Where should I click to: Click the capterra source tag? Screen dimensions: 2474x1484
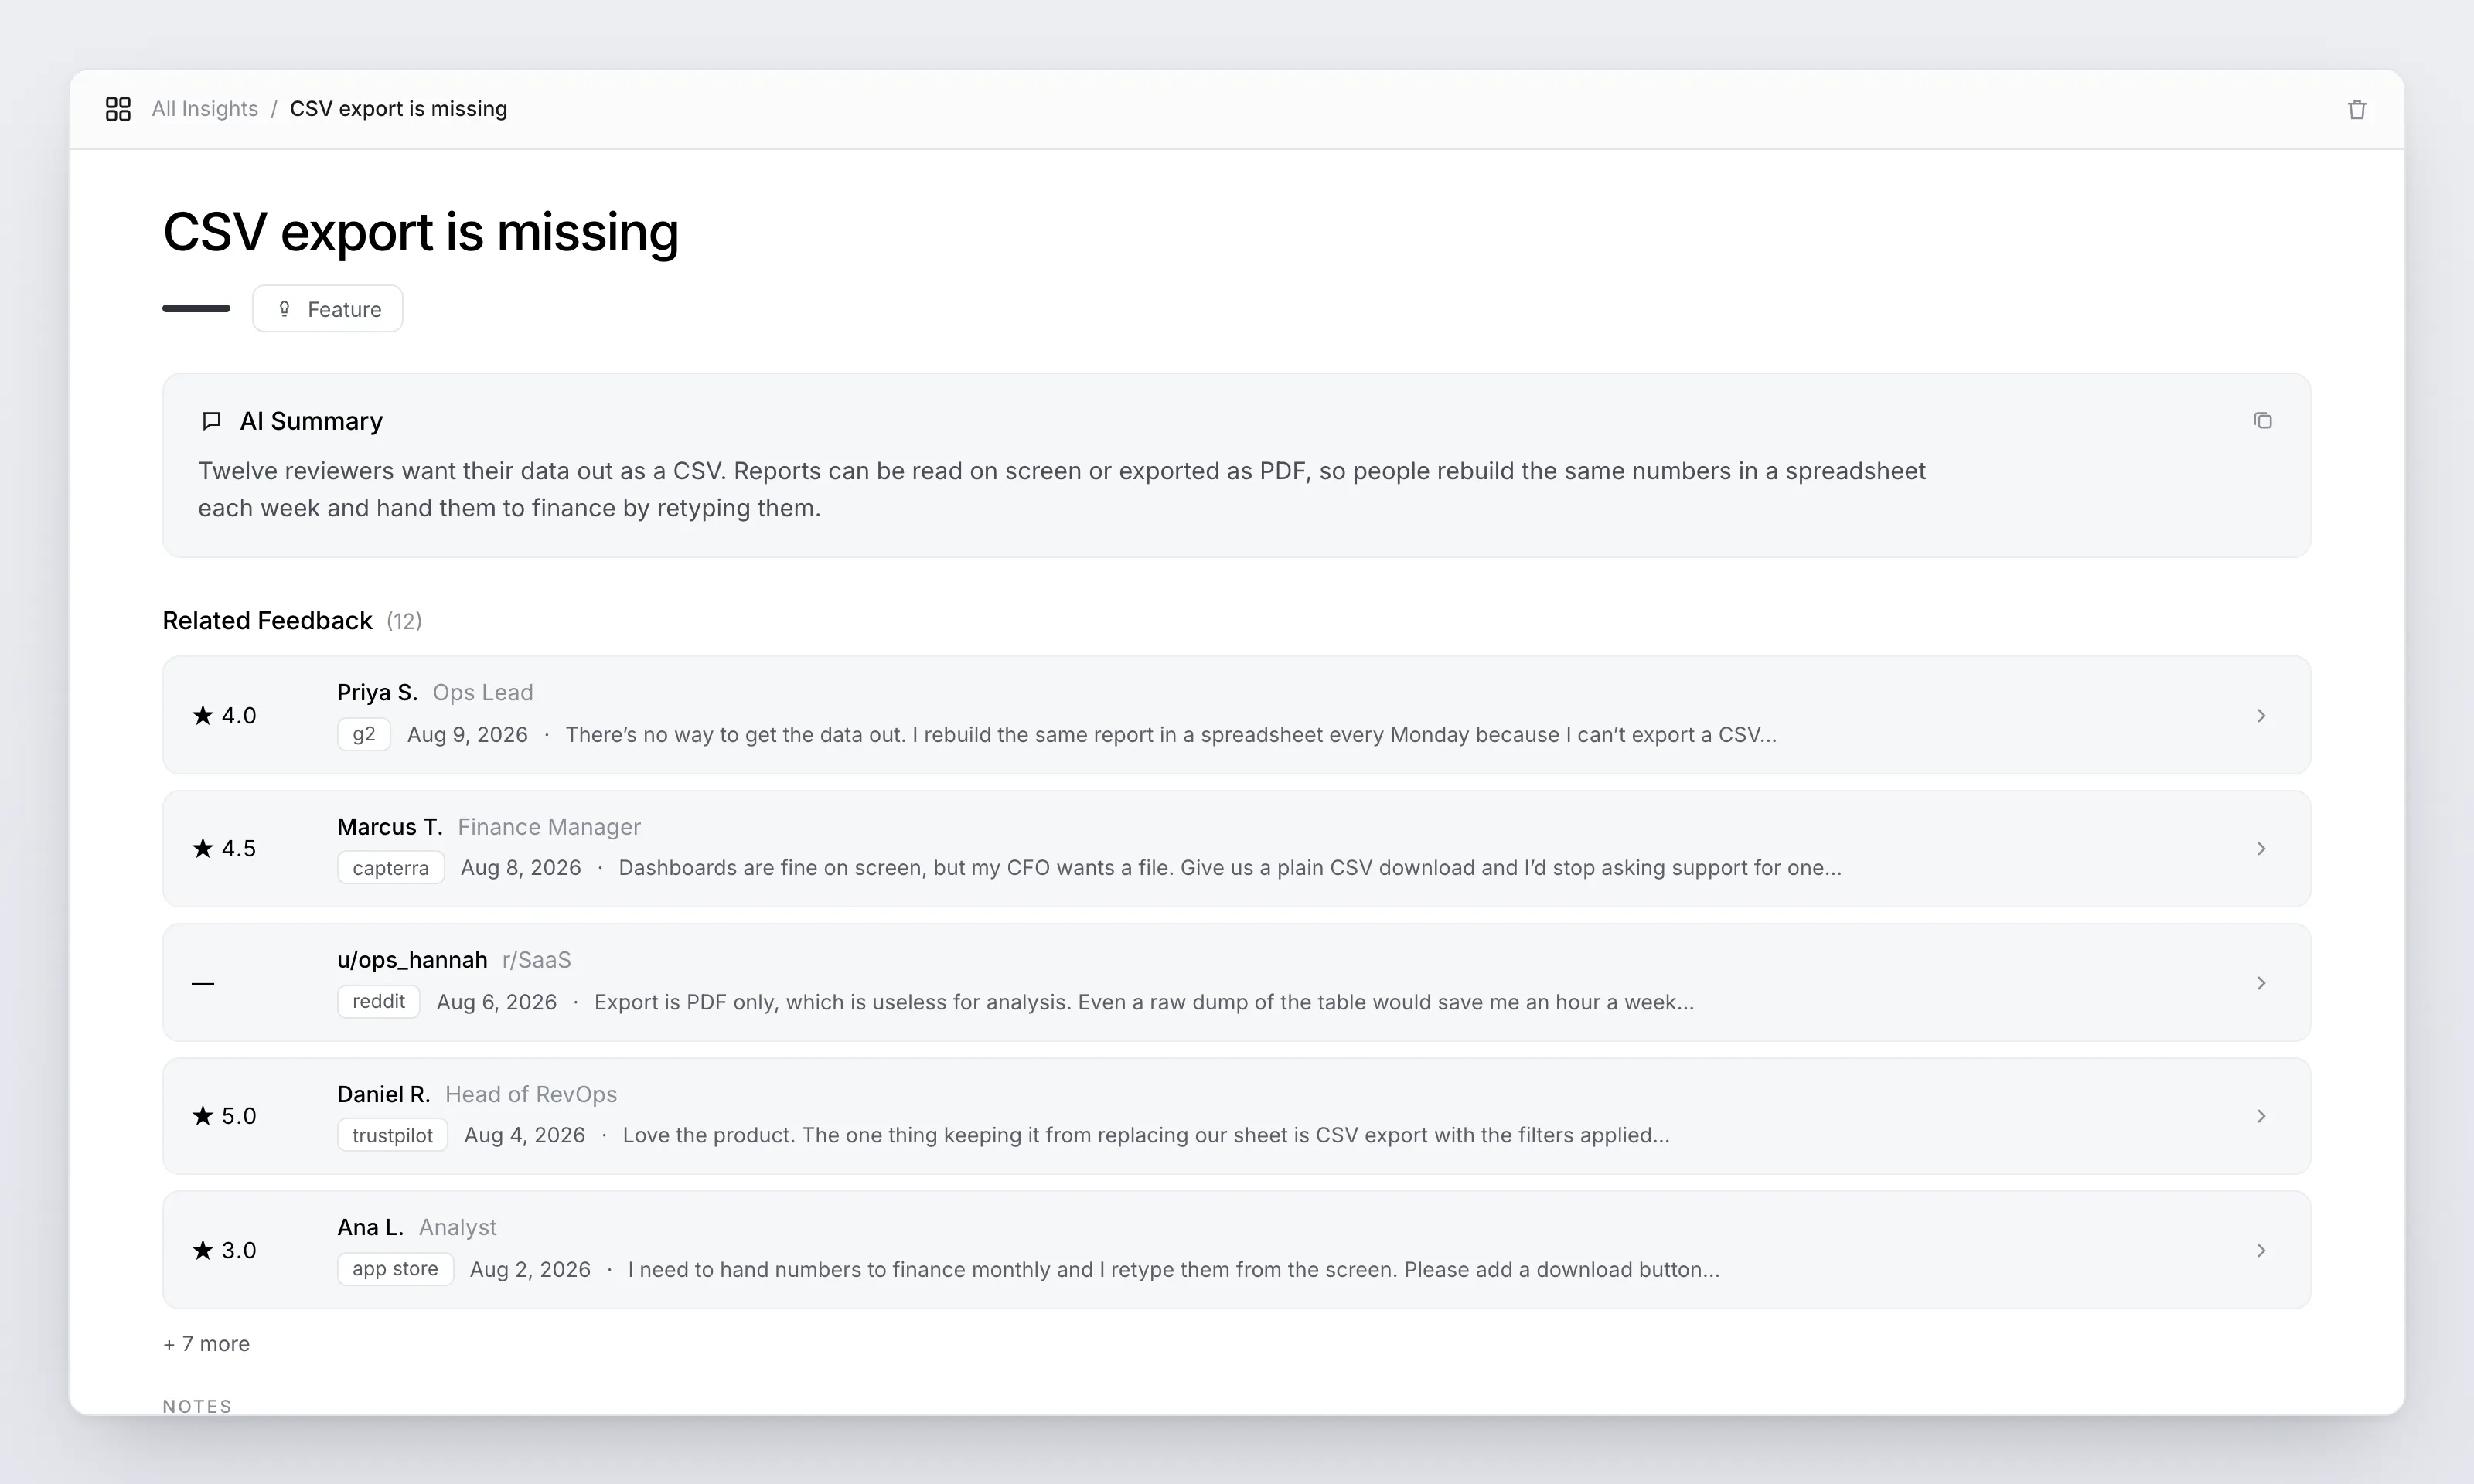(391, 868)
